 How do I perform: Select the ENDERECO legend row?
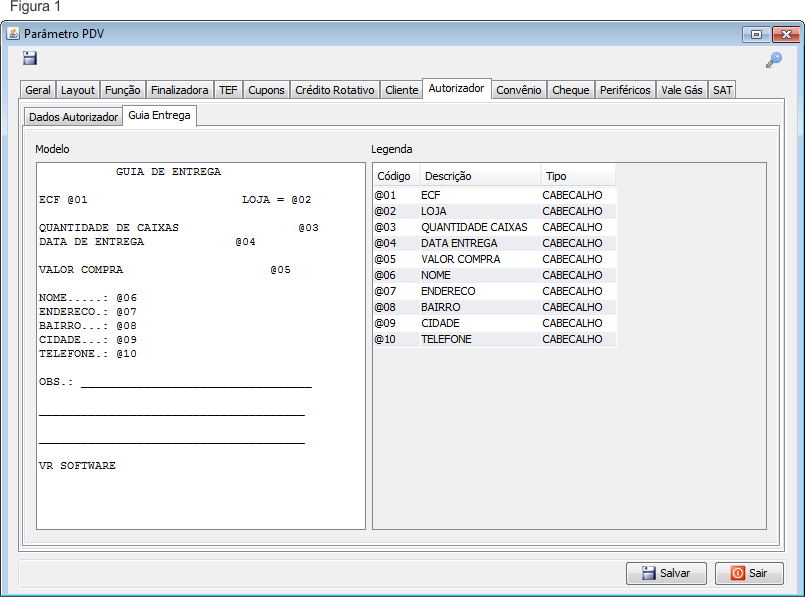coord(494,291)
